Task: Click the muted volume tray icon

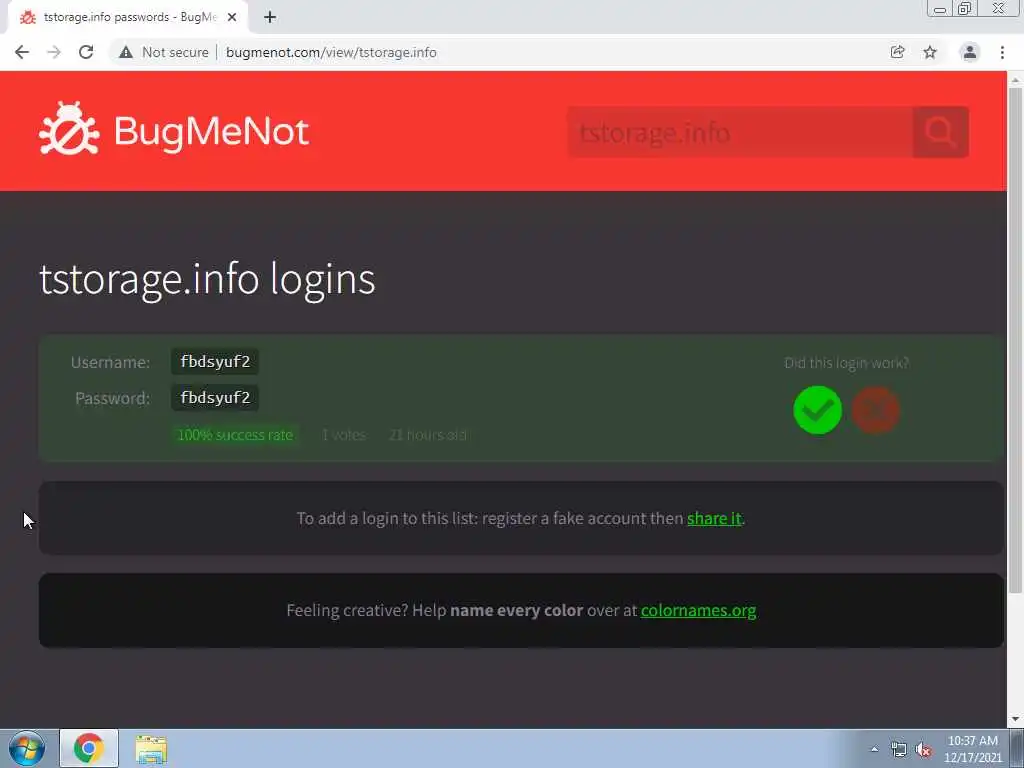Action: coord(923,750)
